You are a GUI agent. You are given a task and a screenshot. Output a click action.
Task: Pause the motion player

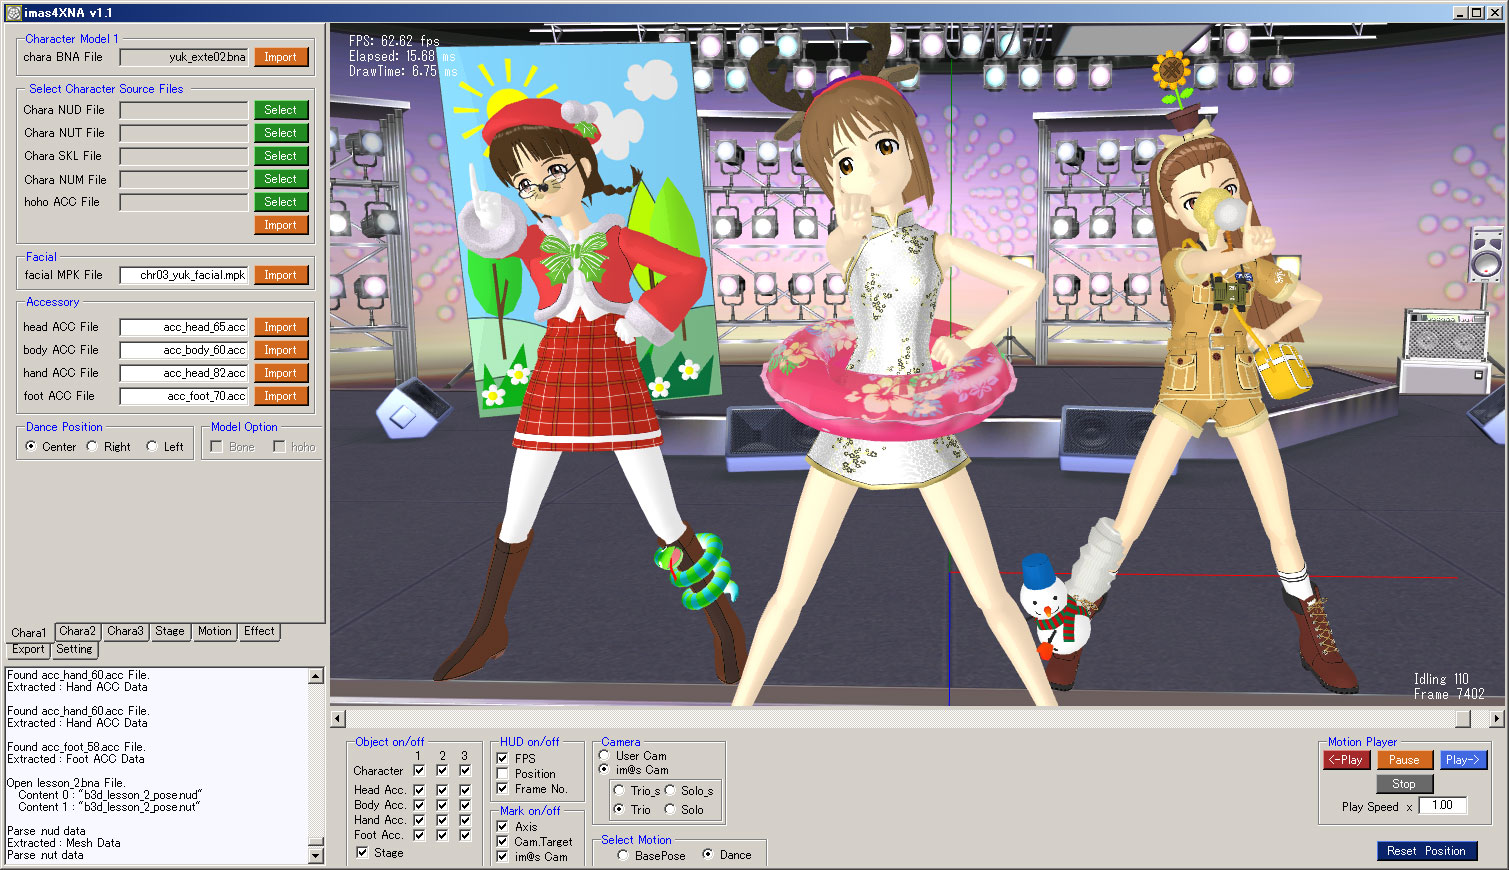[1404, 760]
